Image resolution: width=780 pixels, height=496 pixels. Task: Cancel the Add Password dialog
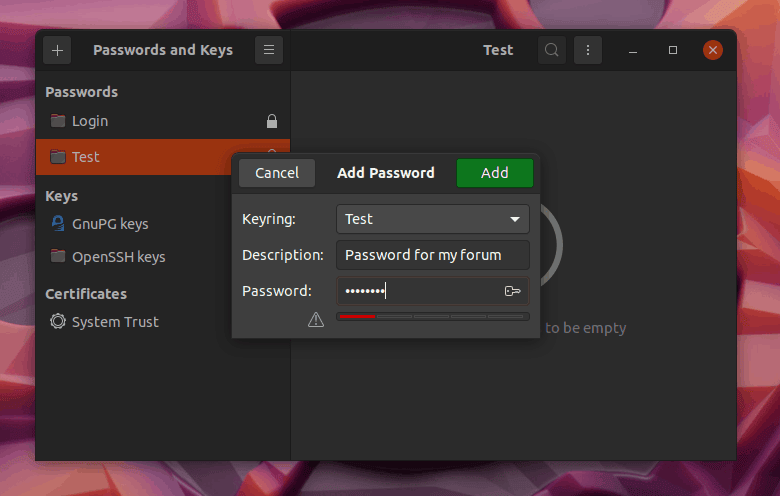coord(277,173)
